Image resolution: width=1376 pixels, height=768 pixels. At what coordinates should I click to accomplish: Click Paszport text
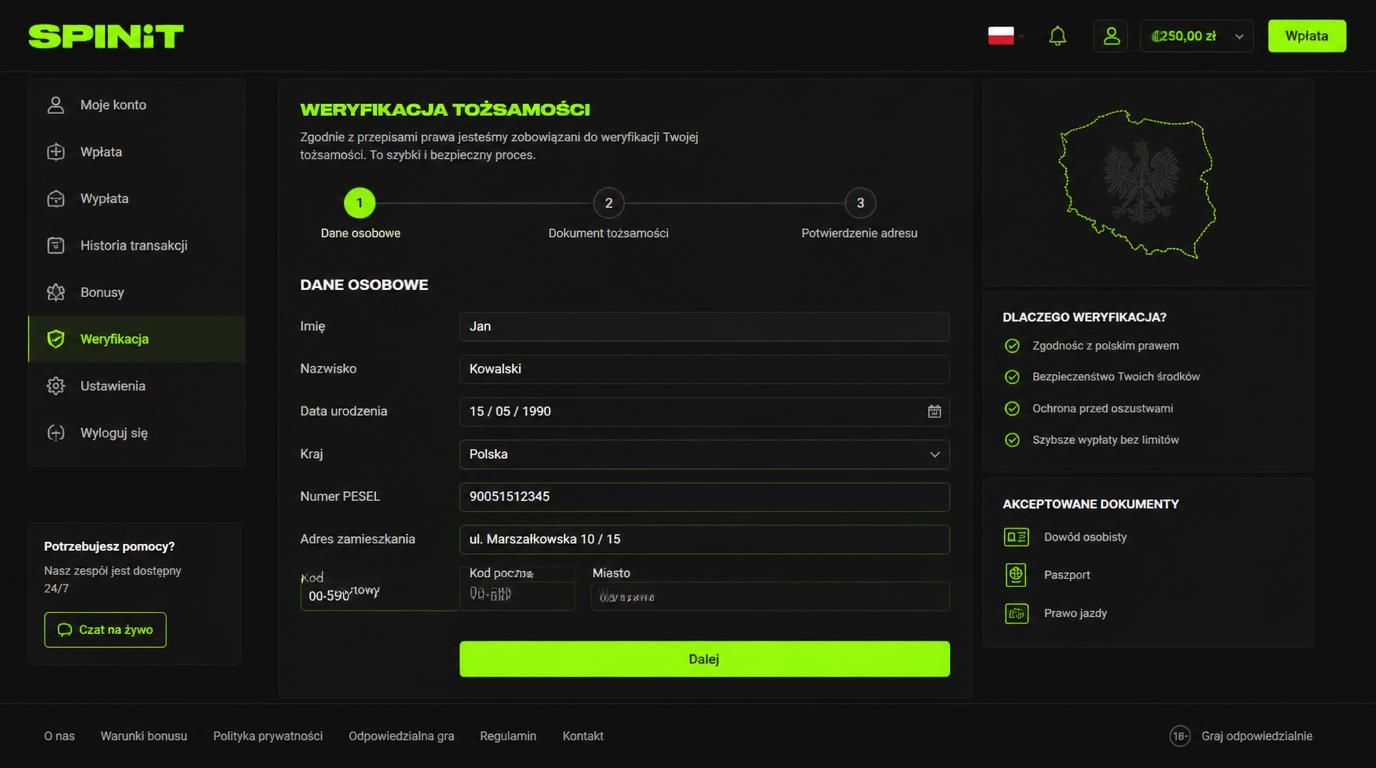[1067, 575]
